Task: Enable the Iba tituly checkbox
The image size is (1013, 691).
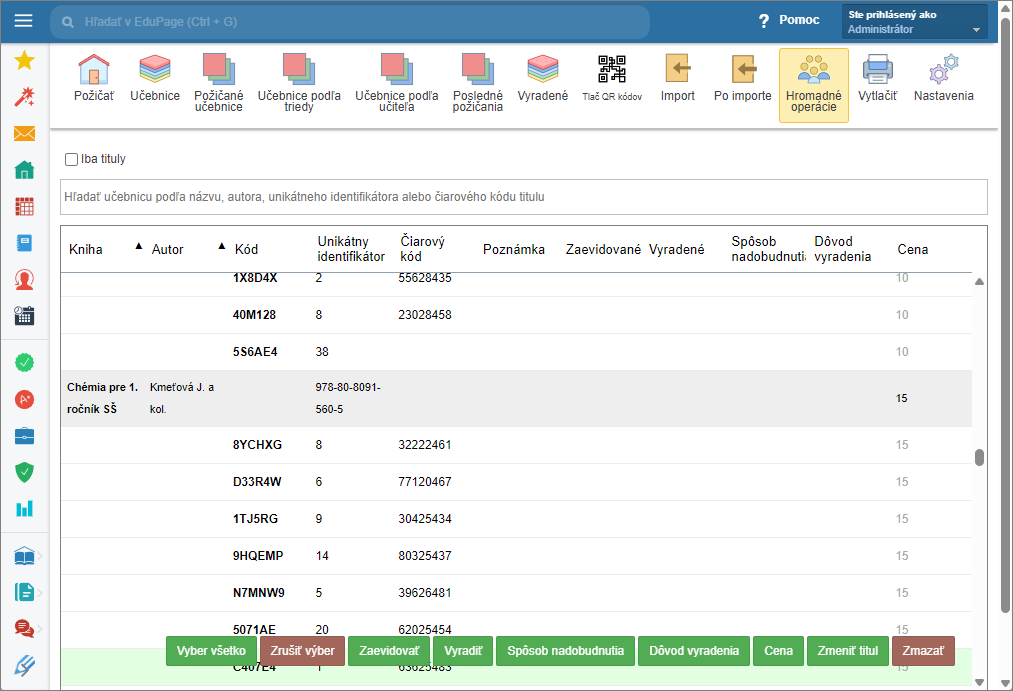Action: pyautogui.click(x=72, y=159)
